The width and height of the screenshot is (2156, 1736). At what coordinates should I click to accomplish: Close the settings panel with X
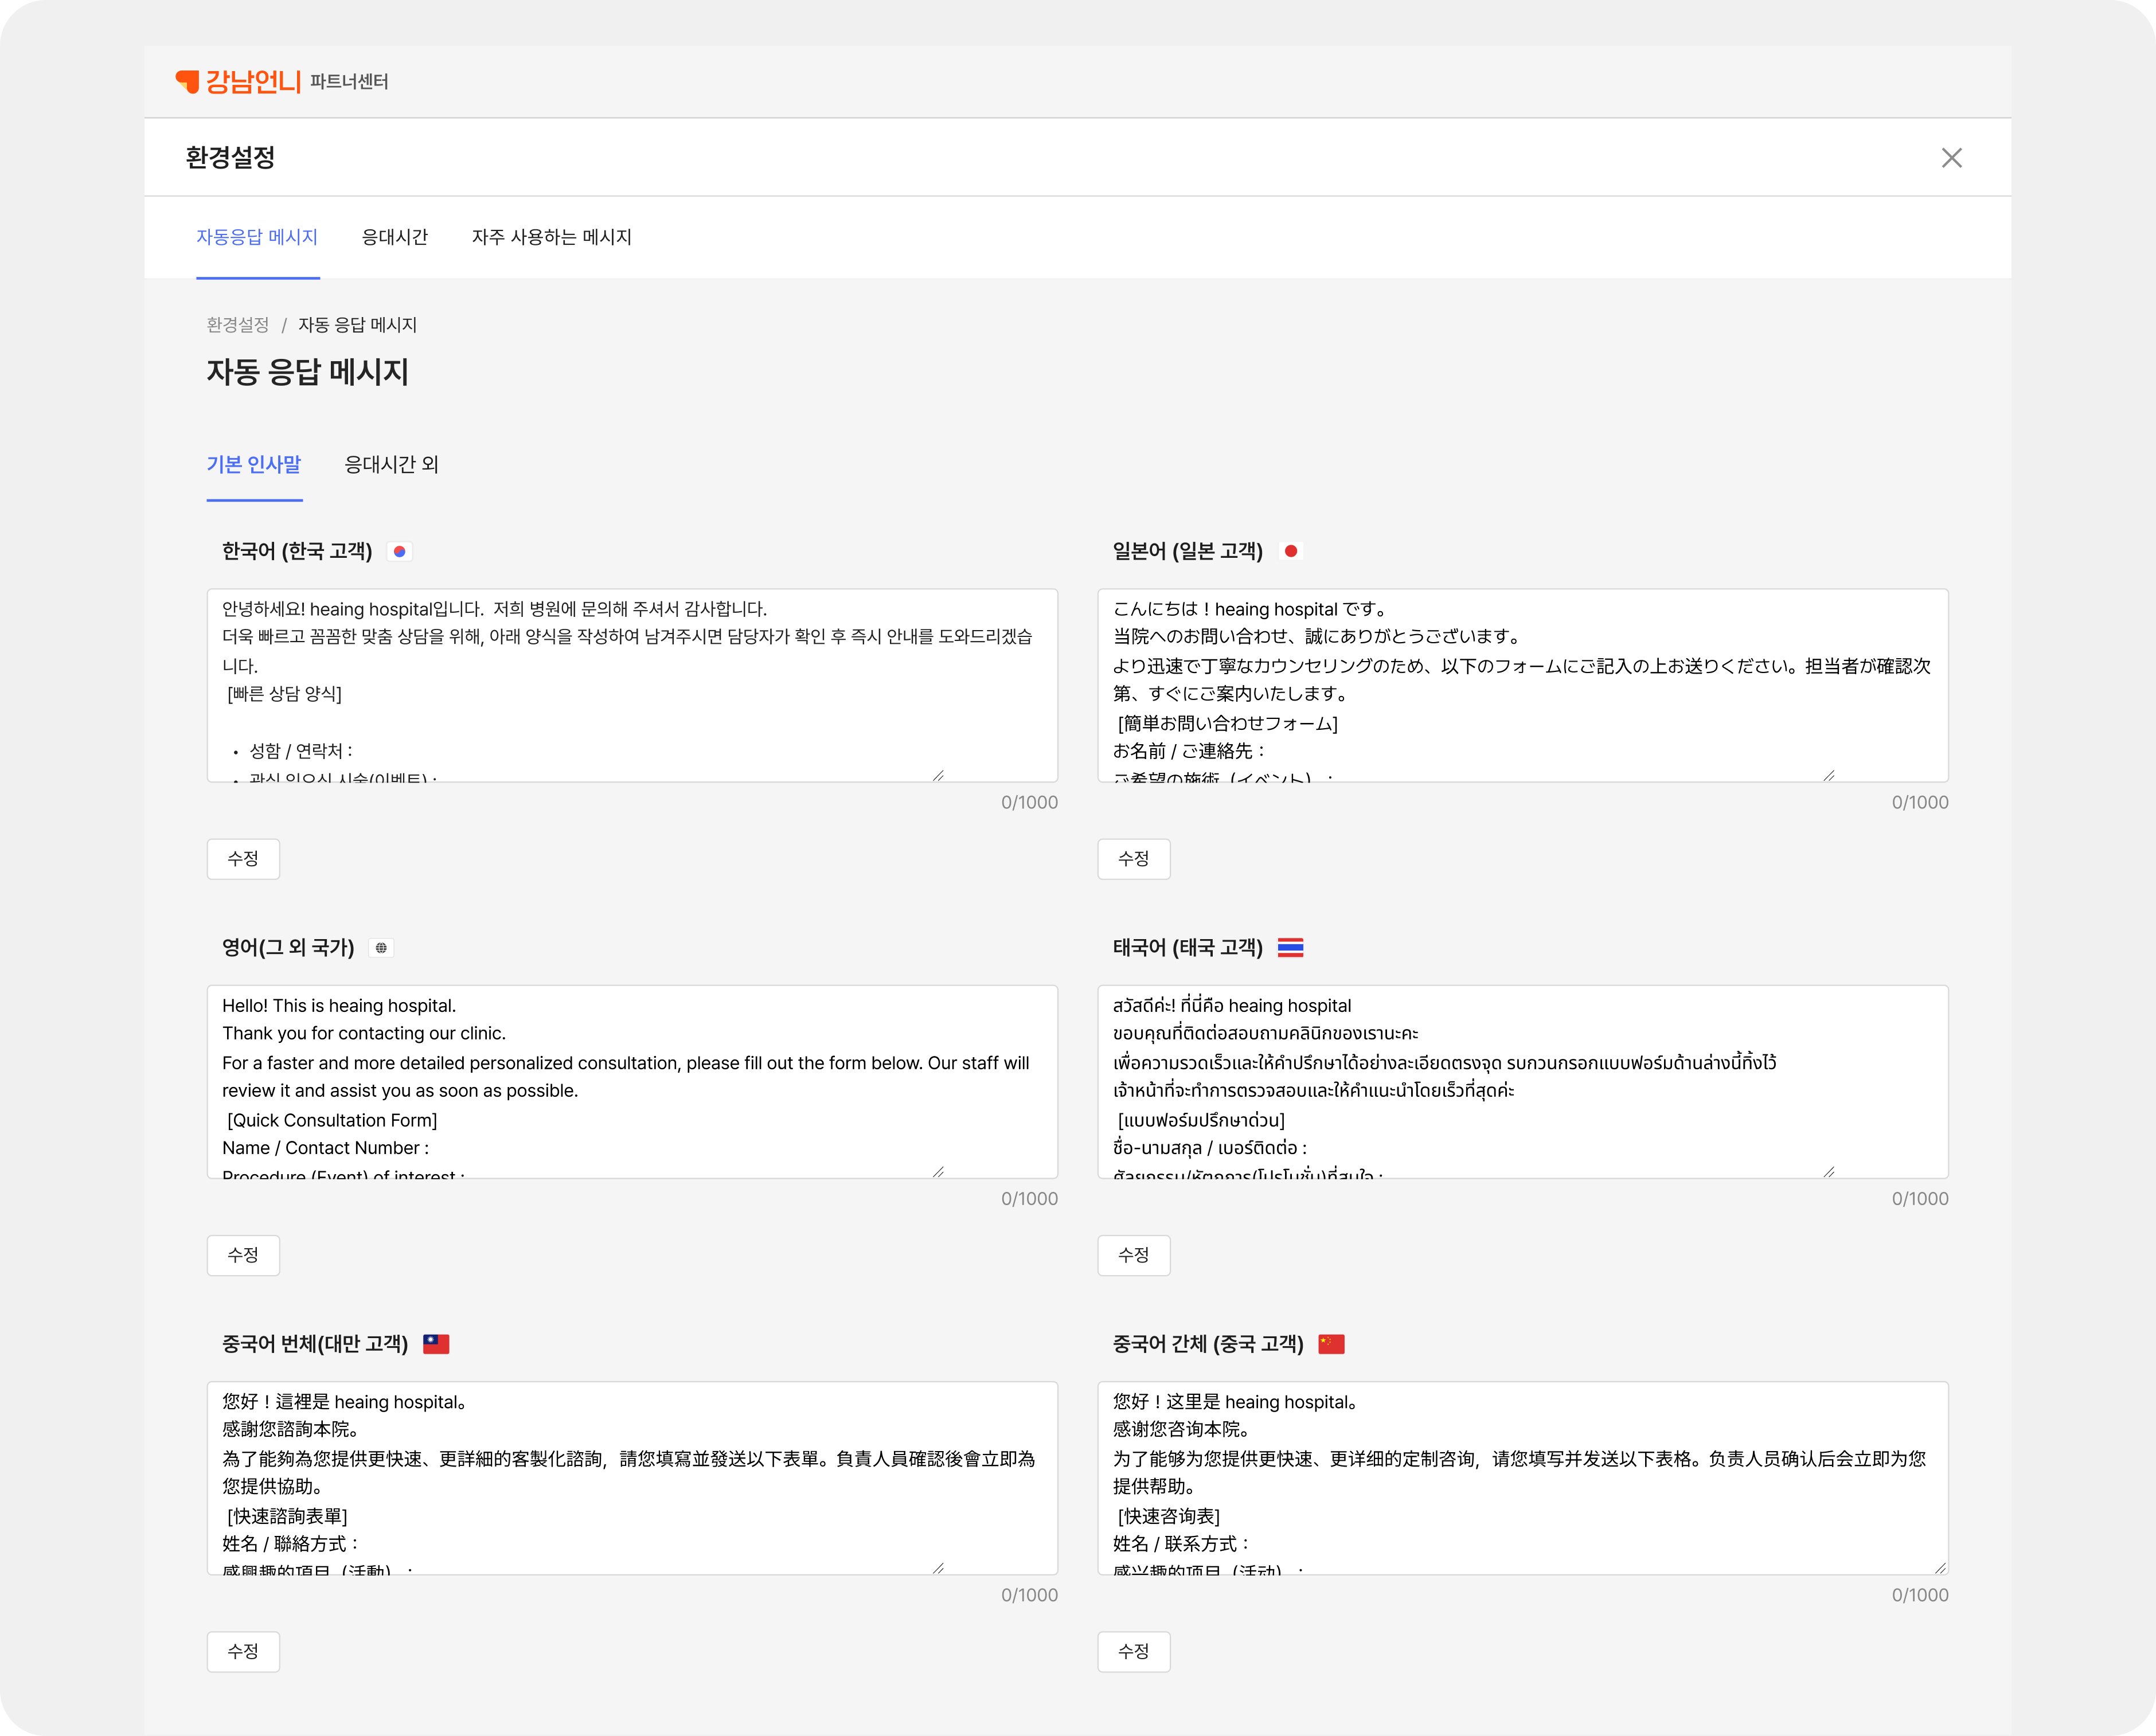1951,158
